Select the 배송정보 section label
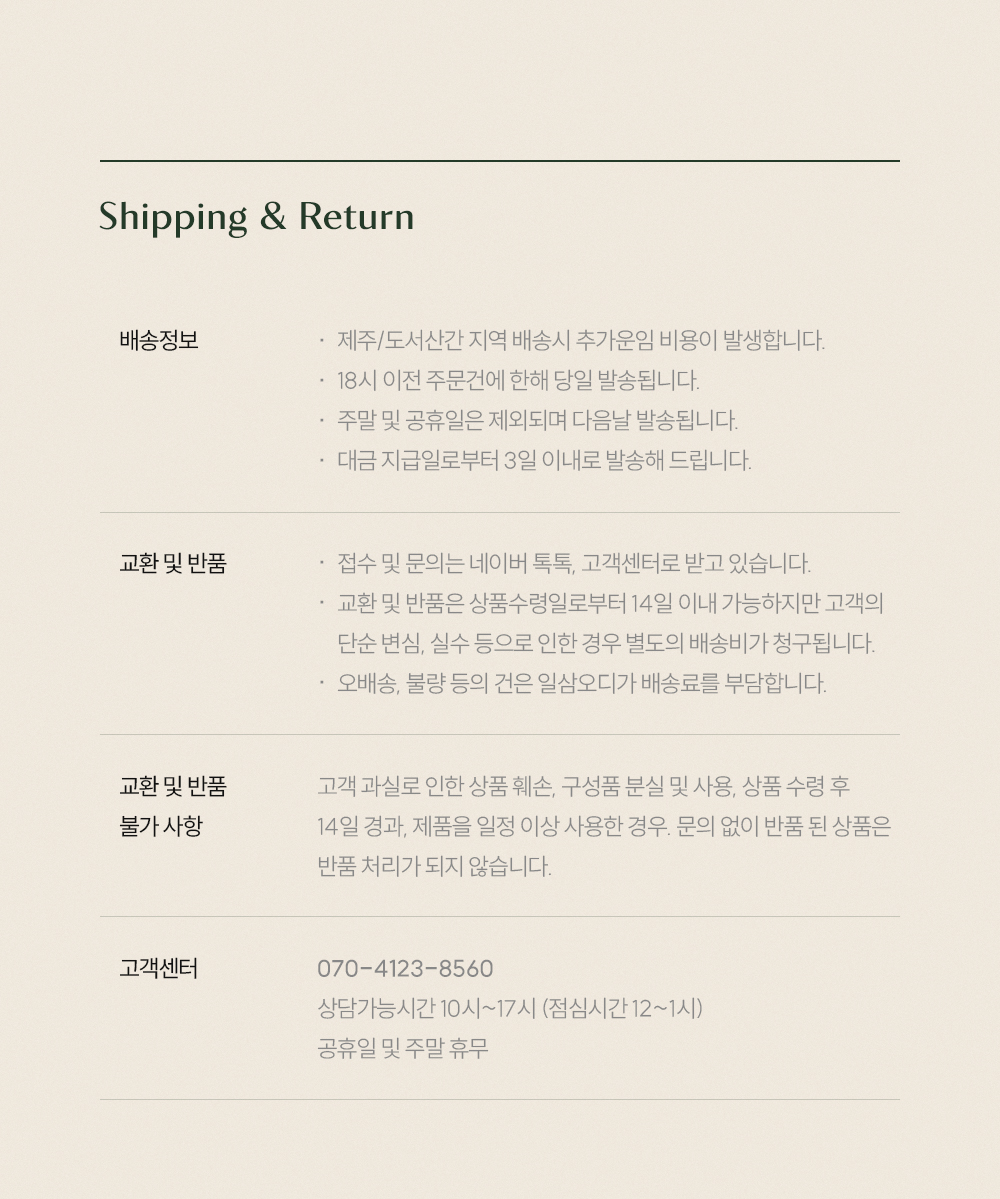The image size is (1000, 1199). point(159,340)
